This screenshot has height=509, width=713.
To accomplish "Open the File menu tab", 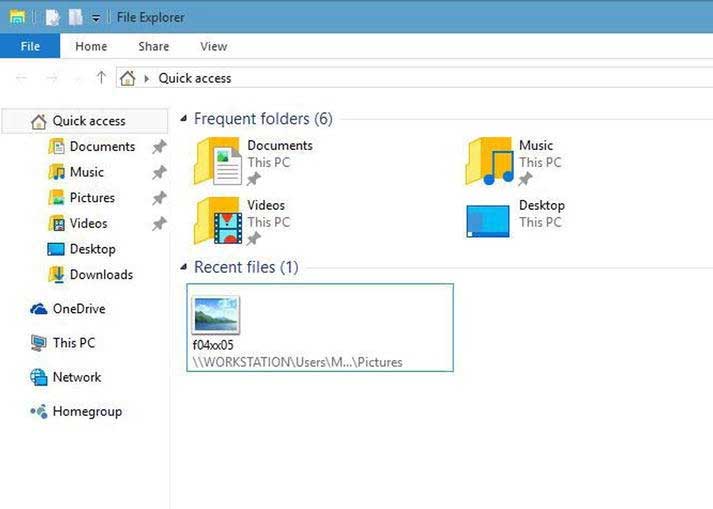I will click(x=30, y=46).
